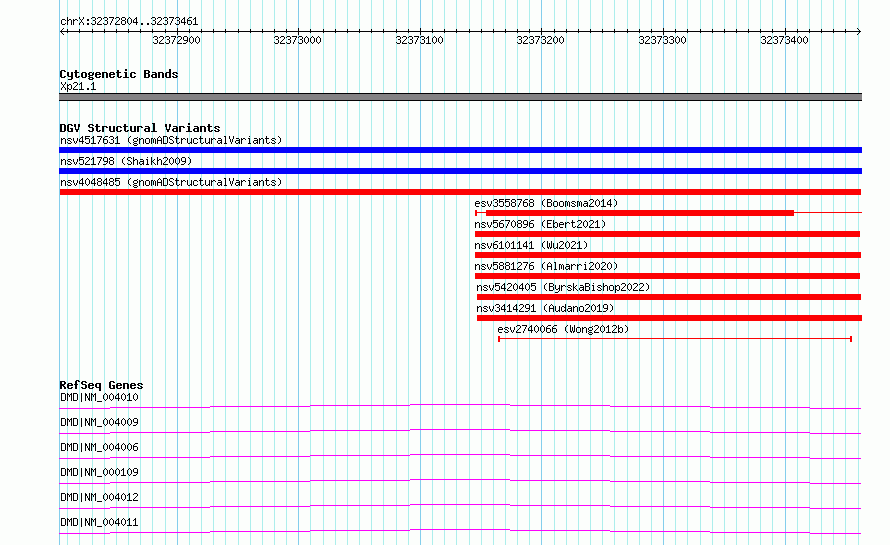Open esv3558768 (Boomsma2014) variant

pyautogui.click(x=546, y=203)
